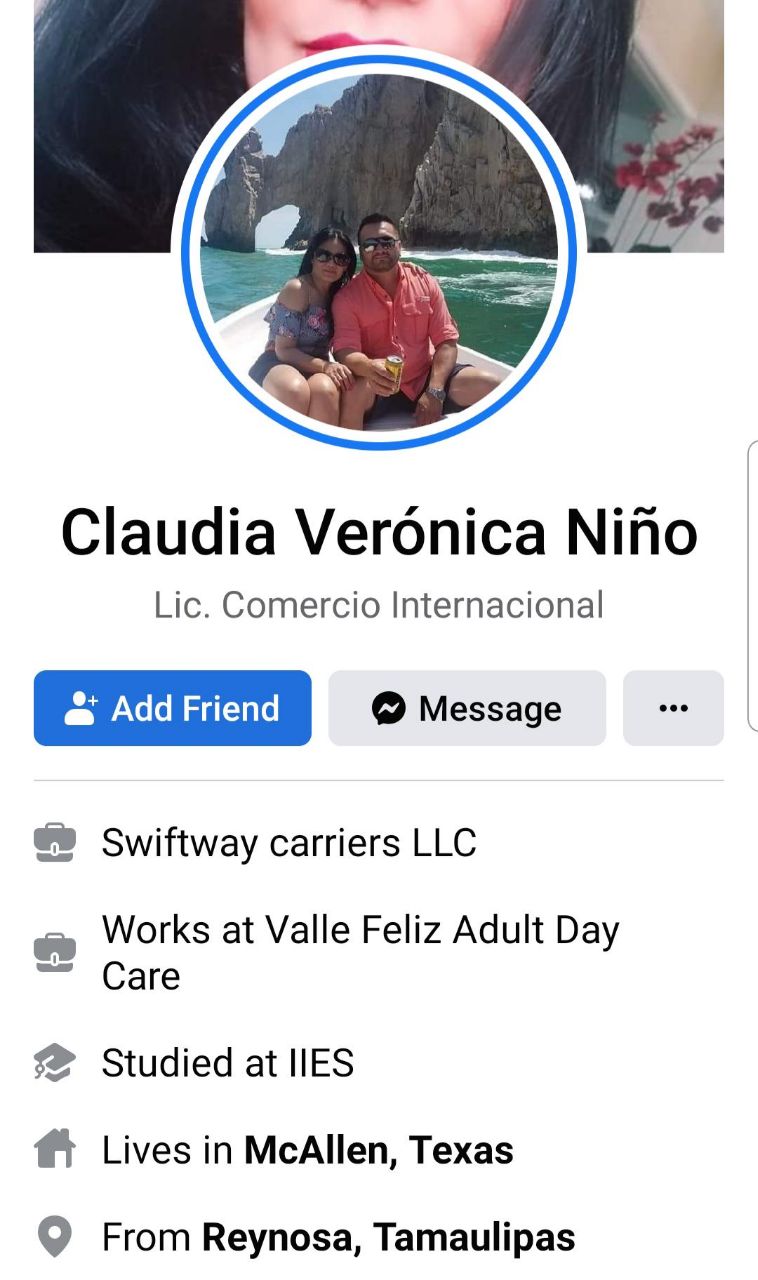Click the Lic. Comercio Internacional bio text
Screen dimensions: 758x1280
[379, 605]
